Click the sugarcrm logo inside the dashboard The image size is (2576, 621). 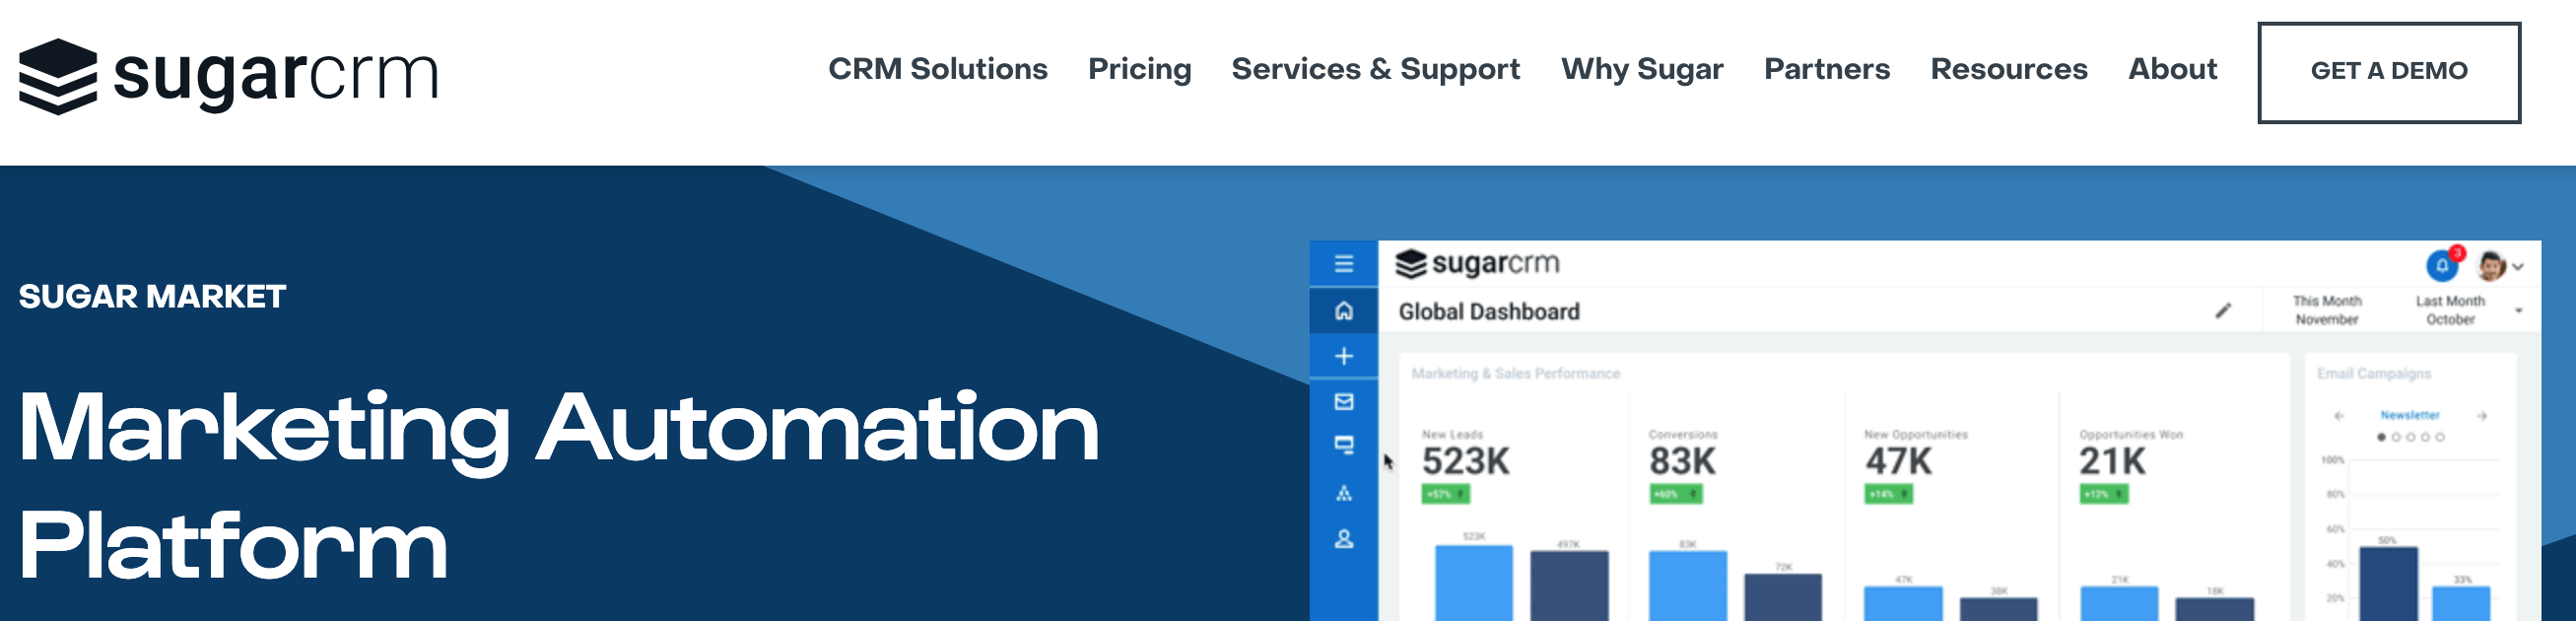tap(1478, 264)
